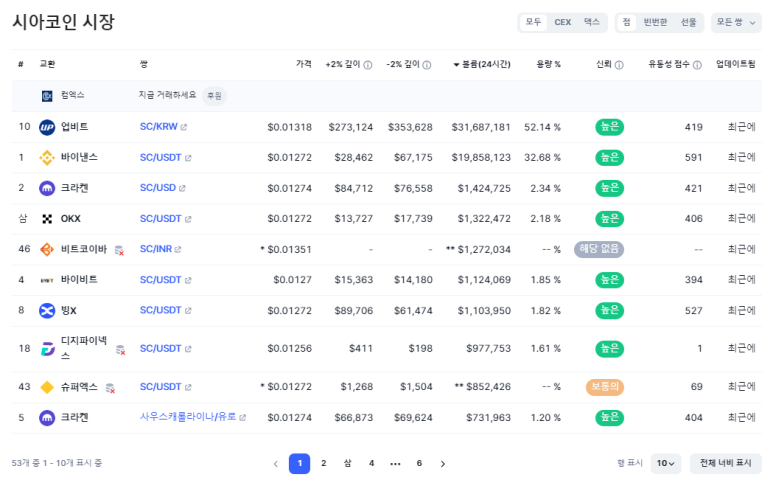Click the 바이낸스 exchange name
This screenshot has width=773, height=480.
(79, 157)
